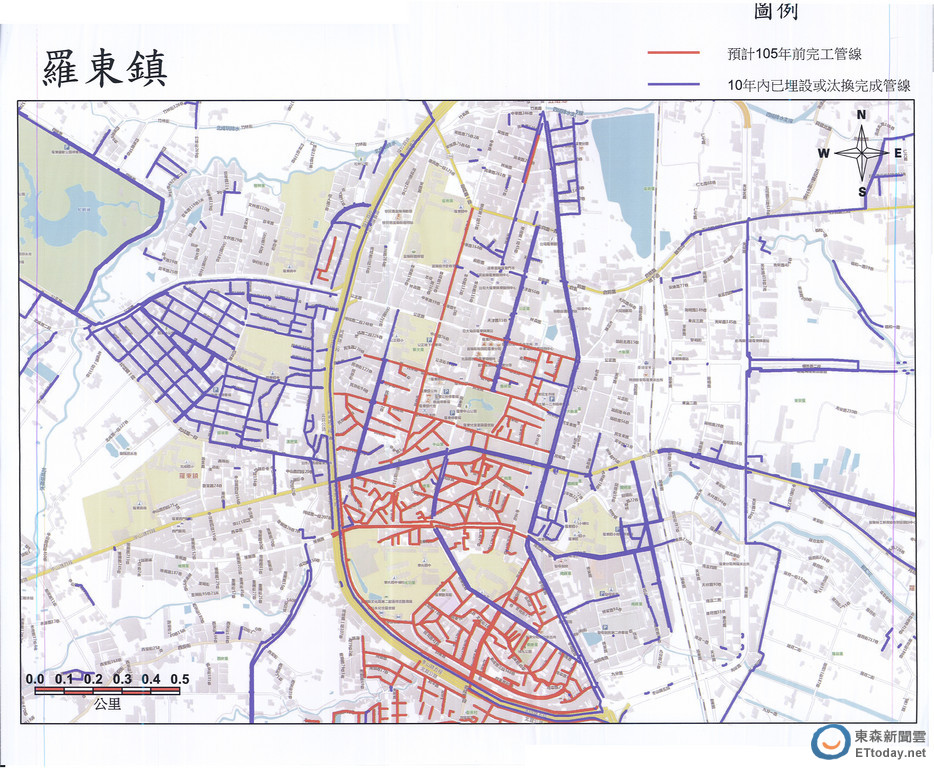The image size is (934, 768).
Task: Click the lake inside the large western park
Action: (x=62, y=207)
